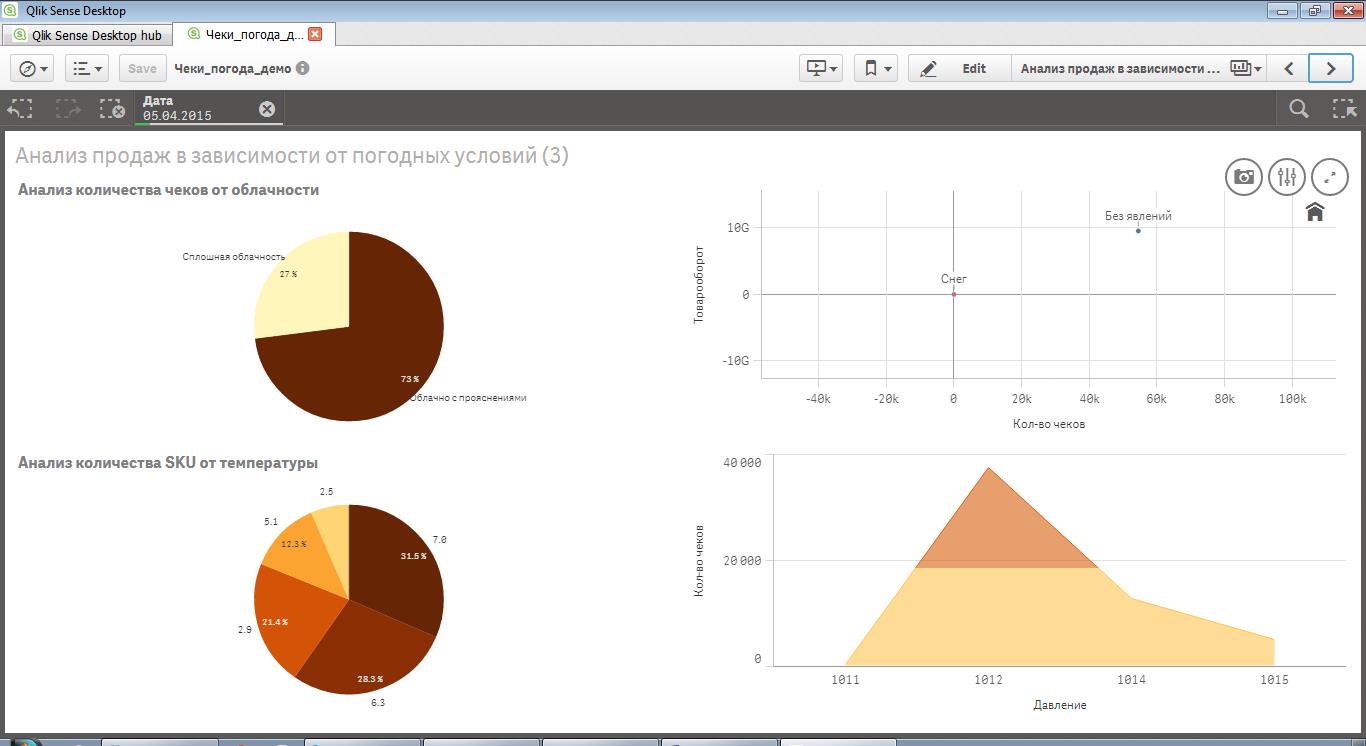Switch to Qlik Sense Desktop hub tab
Screen dimensions: 1366x746
[x=86, y=35]
